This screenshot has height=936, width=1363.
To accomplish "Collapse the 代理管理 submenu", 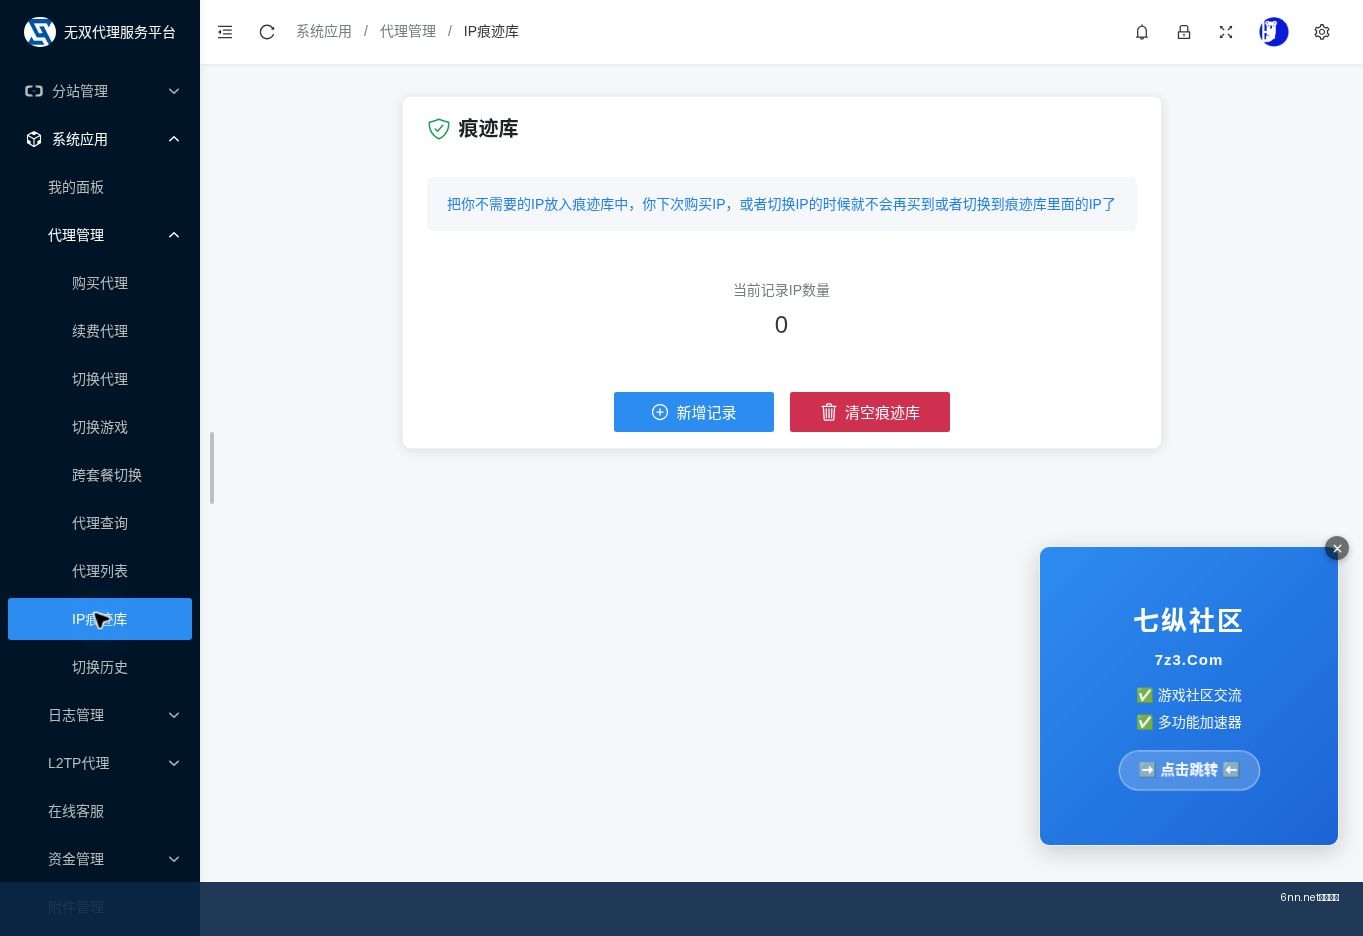I will (x=100, y=235).
